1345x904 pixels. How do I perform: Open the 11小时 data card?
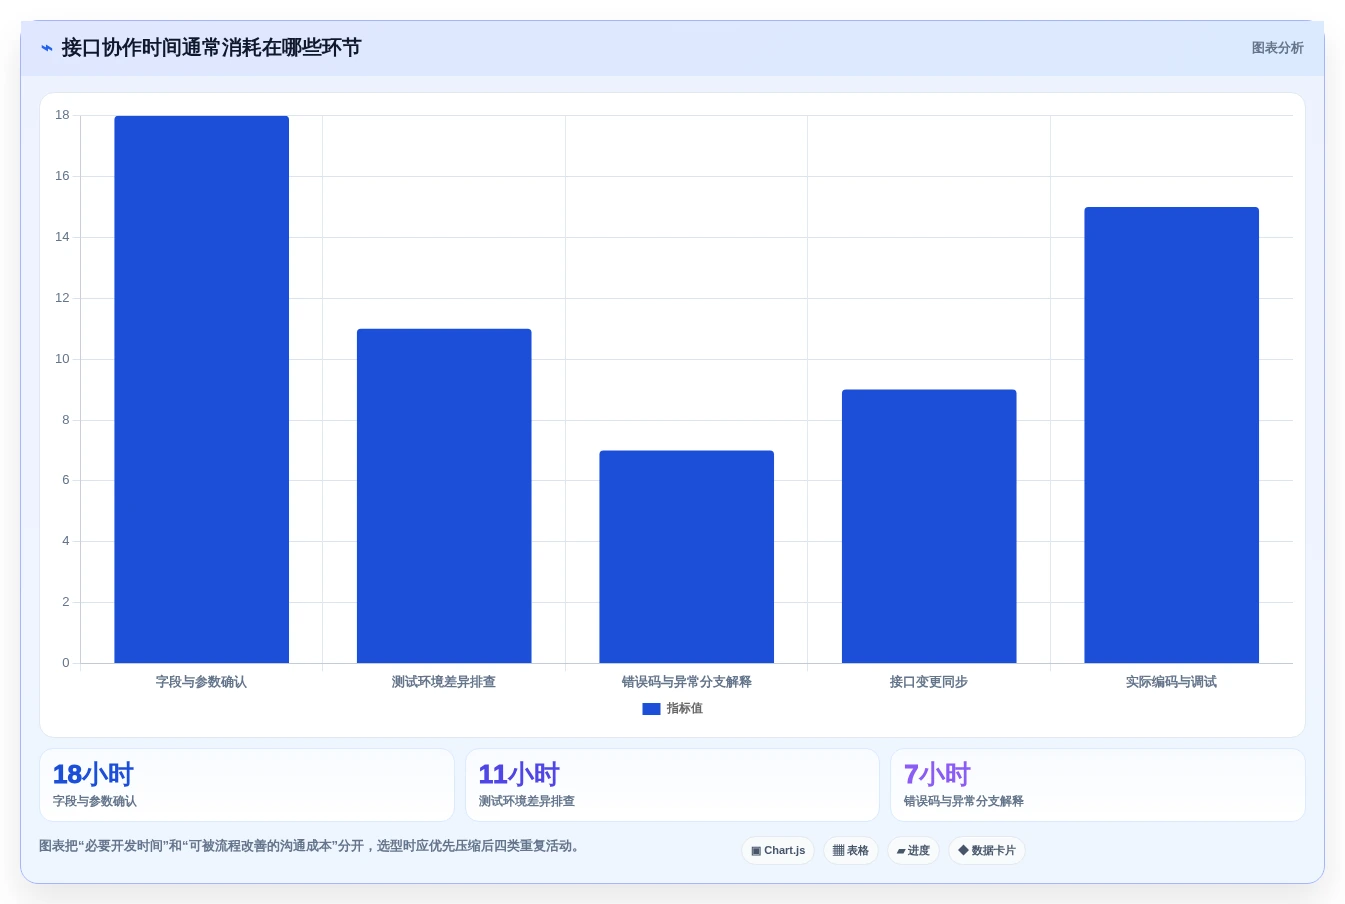[x=672, y=786]
